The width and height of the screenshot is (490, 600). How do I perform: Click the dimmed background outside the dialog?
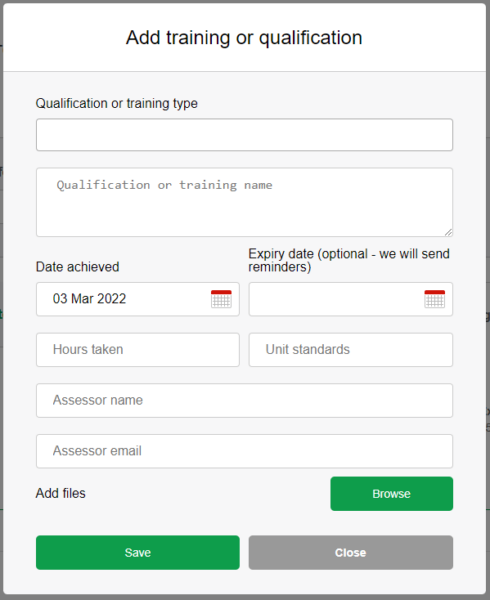tap(488, 268)
